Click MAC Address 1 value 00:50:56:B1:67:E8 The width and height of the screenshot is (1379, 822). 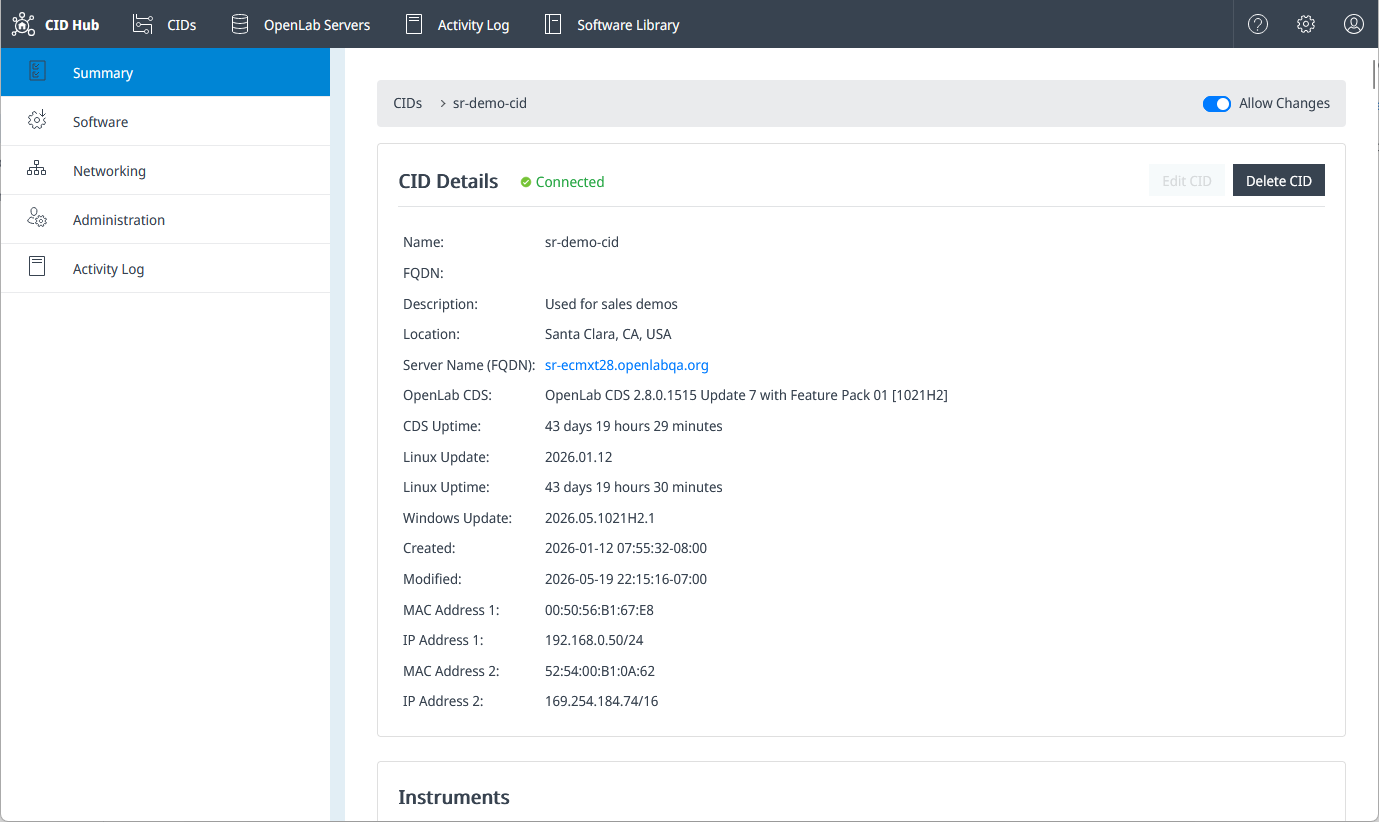pos(599,610)
